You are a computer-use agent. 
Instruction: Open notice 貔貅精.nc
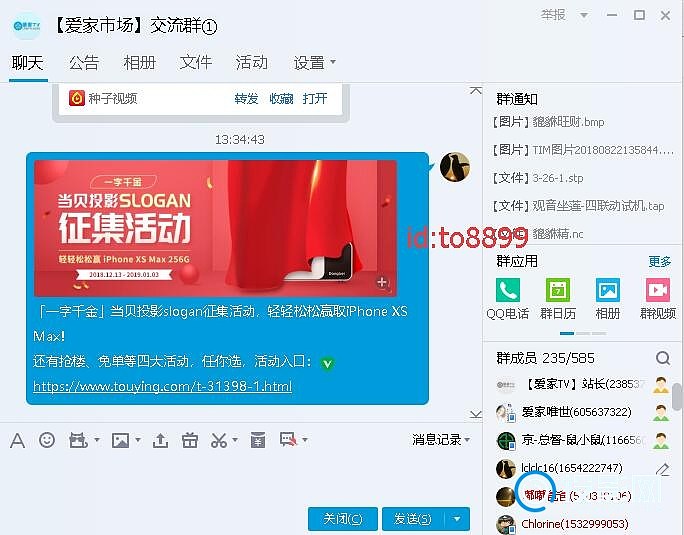coord(558,234)
